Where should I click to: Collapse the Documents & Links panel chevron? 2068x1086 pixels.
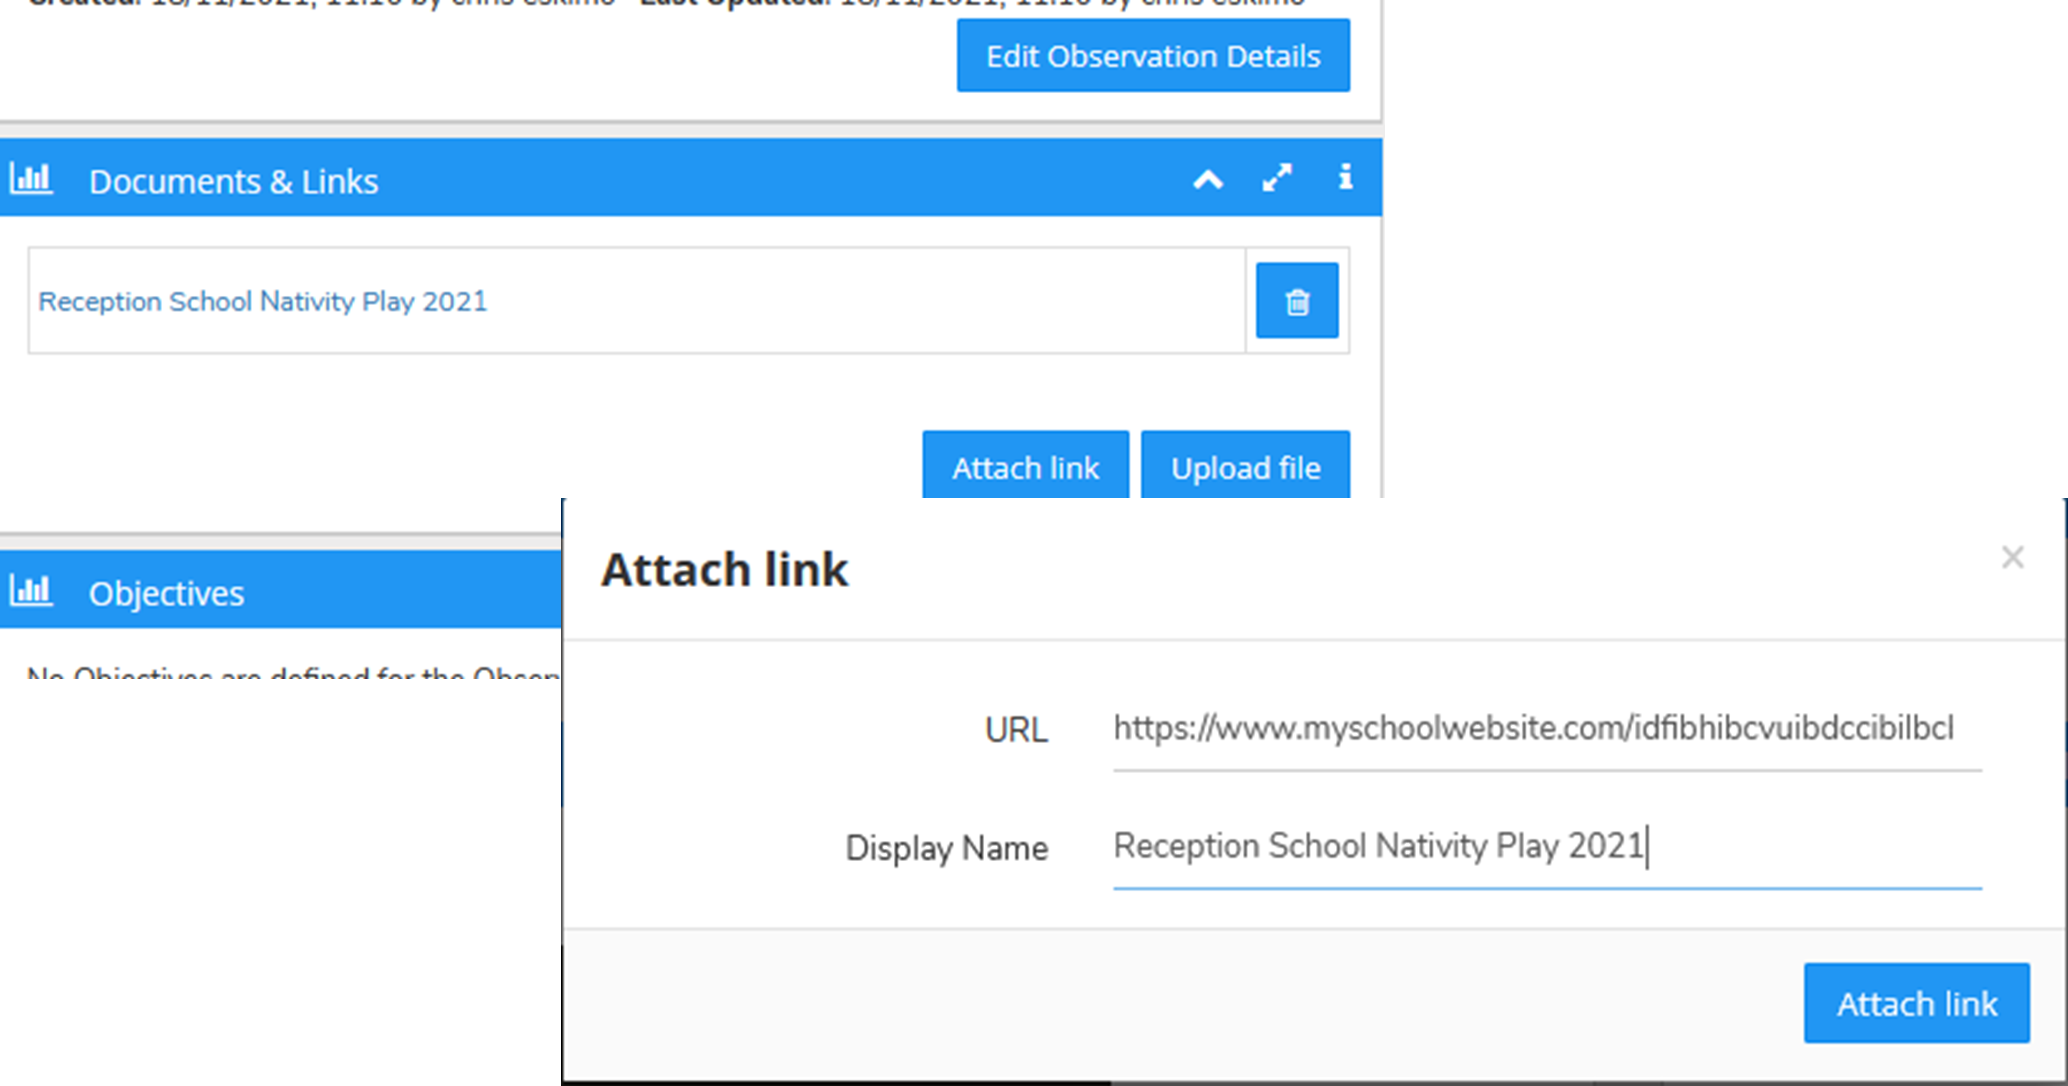(1208, 180)
